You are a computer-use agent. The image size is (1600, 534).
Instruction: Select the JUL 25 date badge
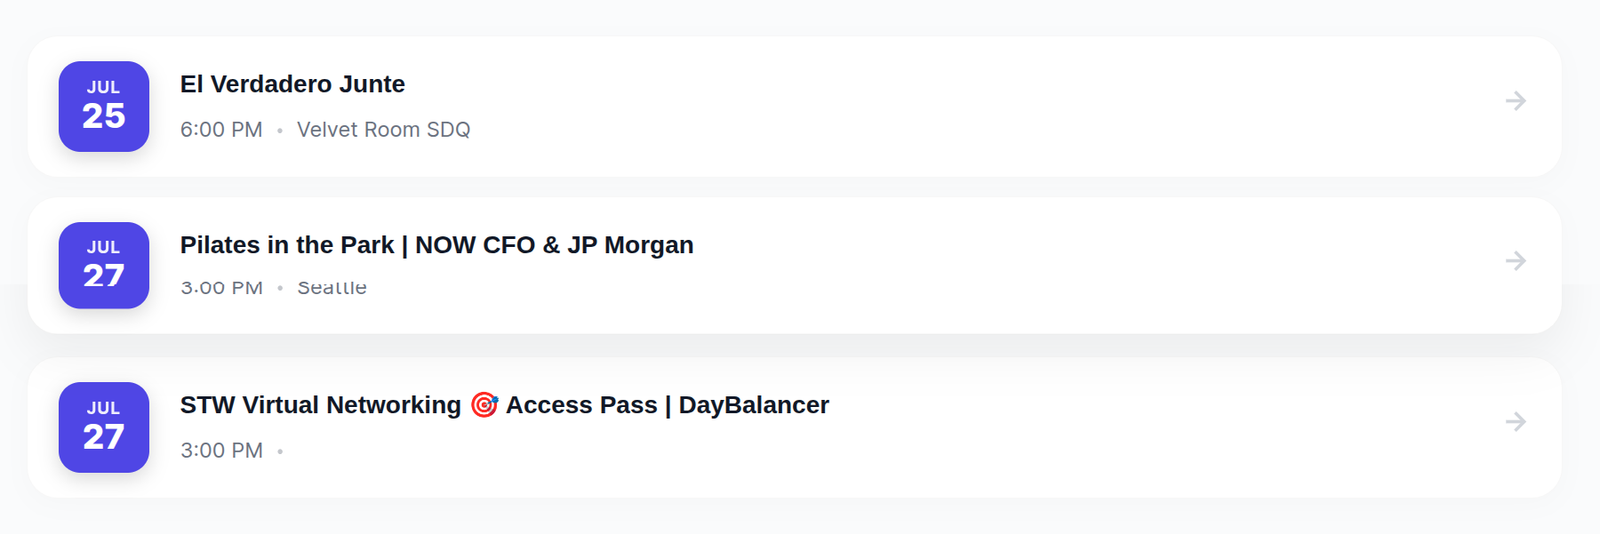click(x=104, y=107)
